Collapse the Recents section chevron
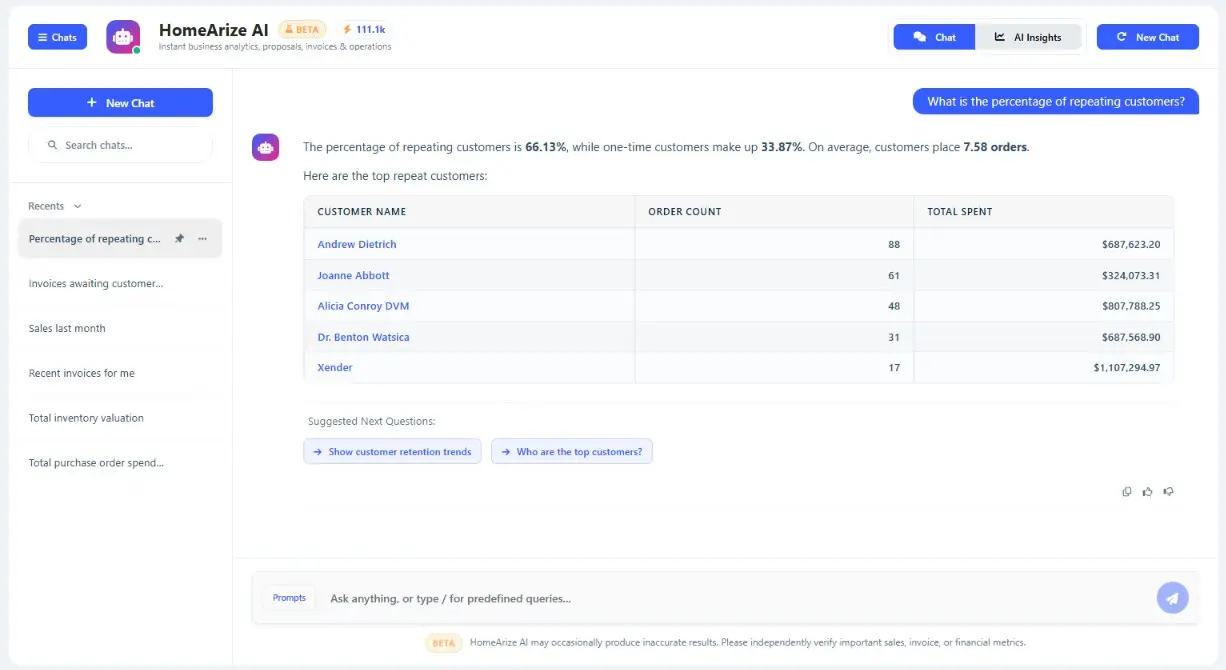Screen dimensions: 1226x670 coord(78,206)
